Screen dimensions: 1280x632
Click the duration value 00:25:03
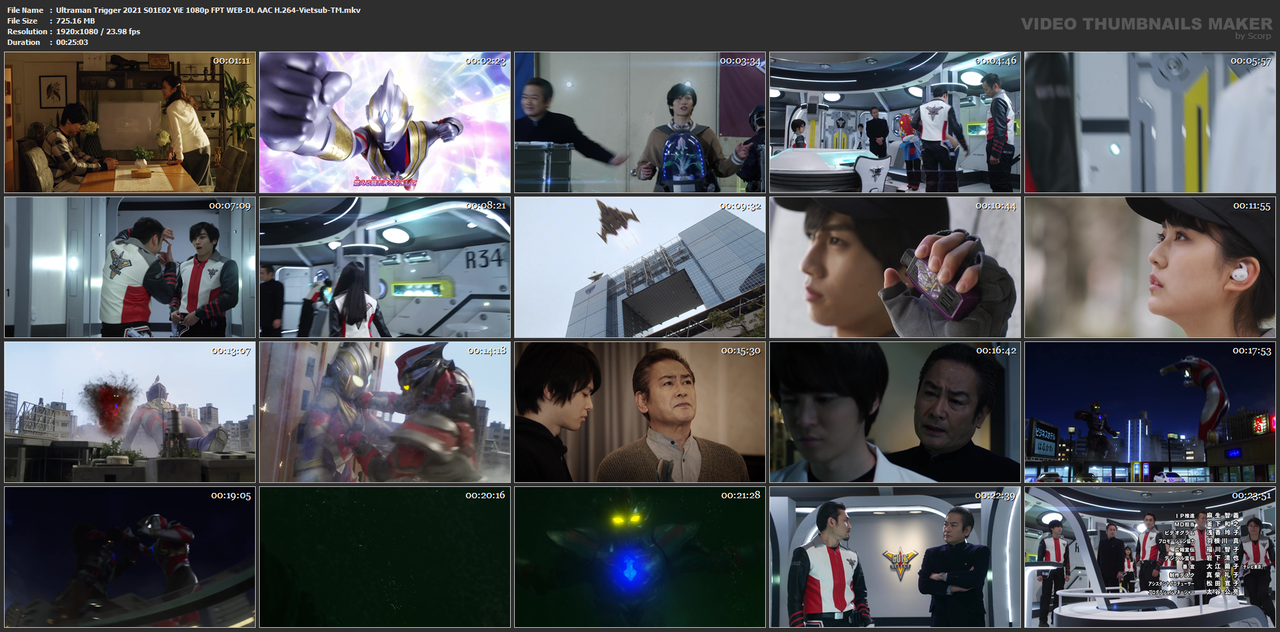click(72, 42)
